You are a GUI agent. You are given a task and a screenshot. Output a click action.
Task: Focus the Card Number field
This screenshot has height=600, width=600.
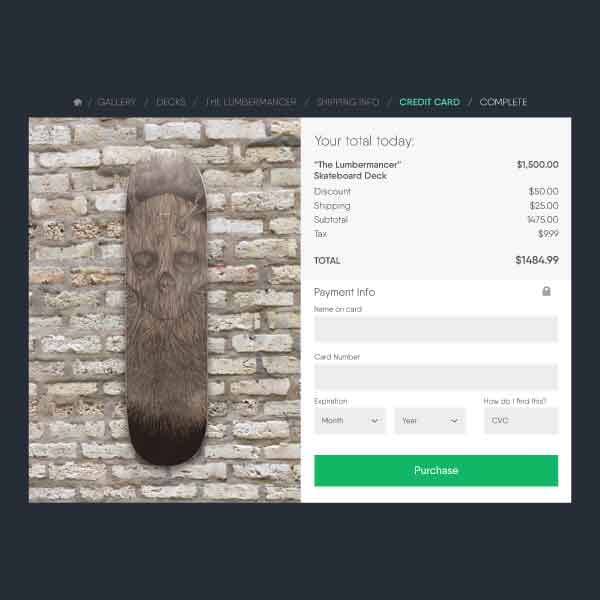pyautogui.click(x=436, y=377)
